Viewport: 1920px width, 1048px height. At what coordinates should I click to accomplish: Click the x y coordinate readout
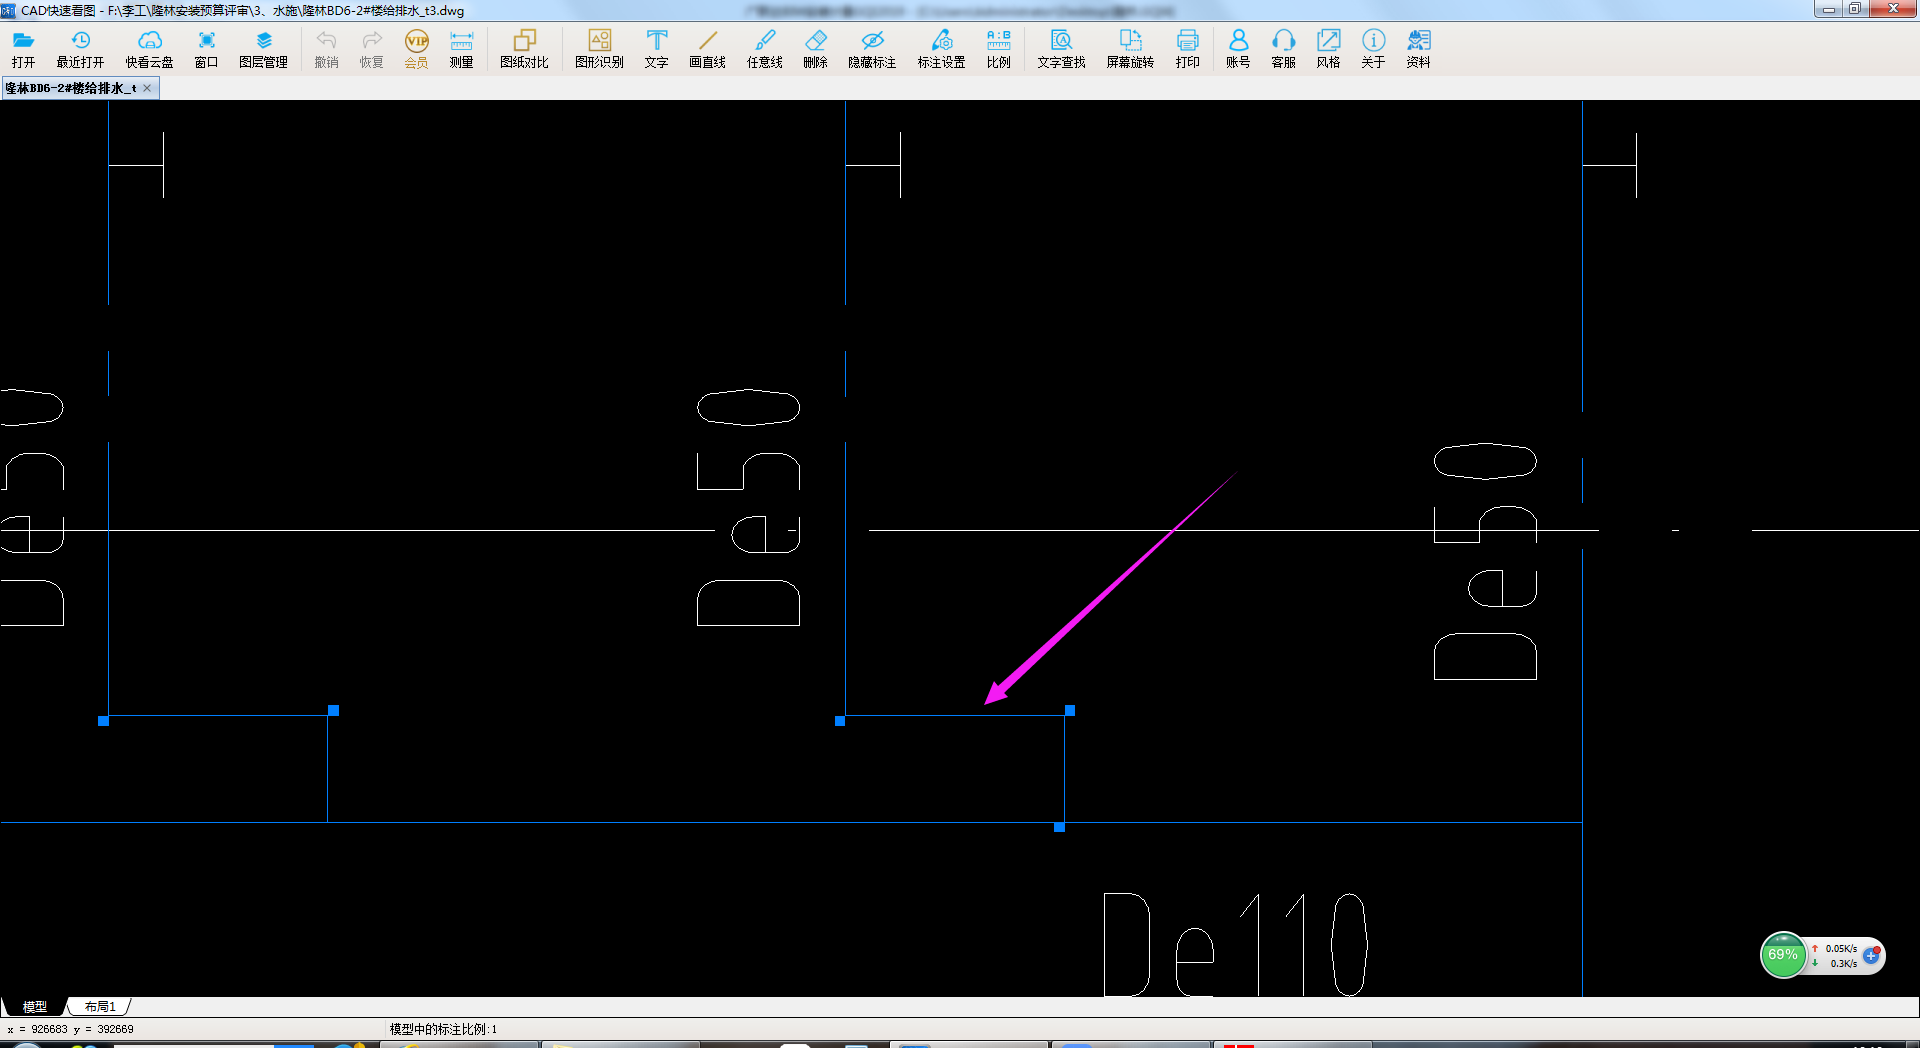pos(70,1029)
